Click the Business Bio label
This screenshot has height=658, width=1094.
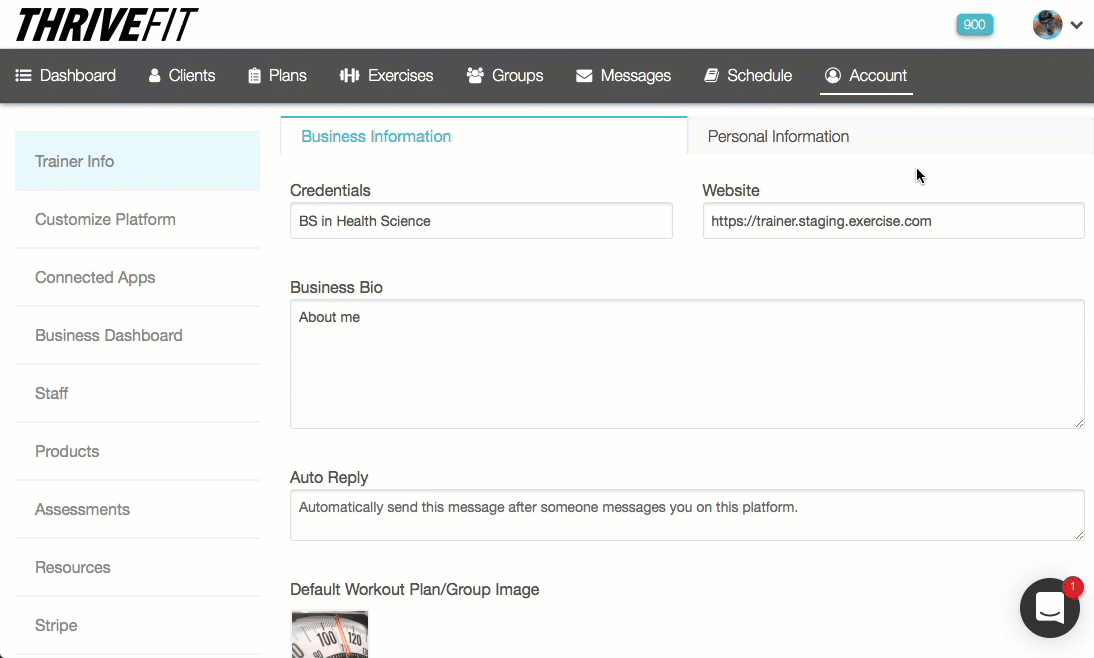336,287
